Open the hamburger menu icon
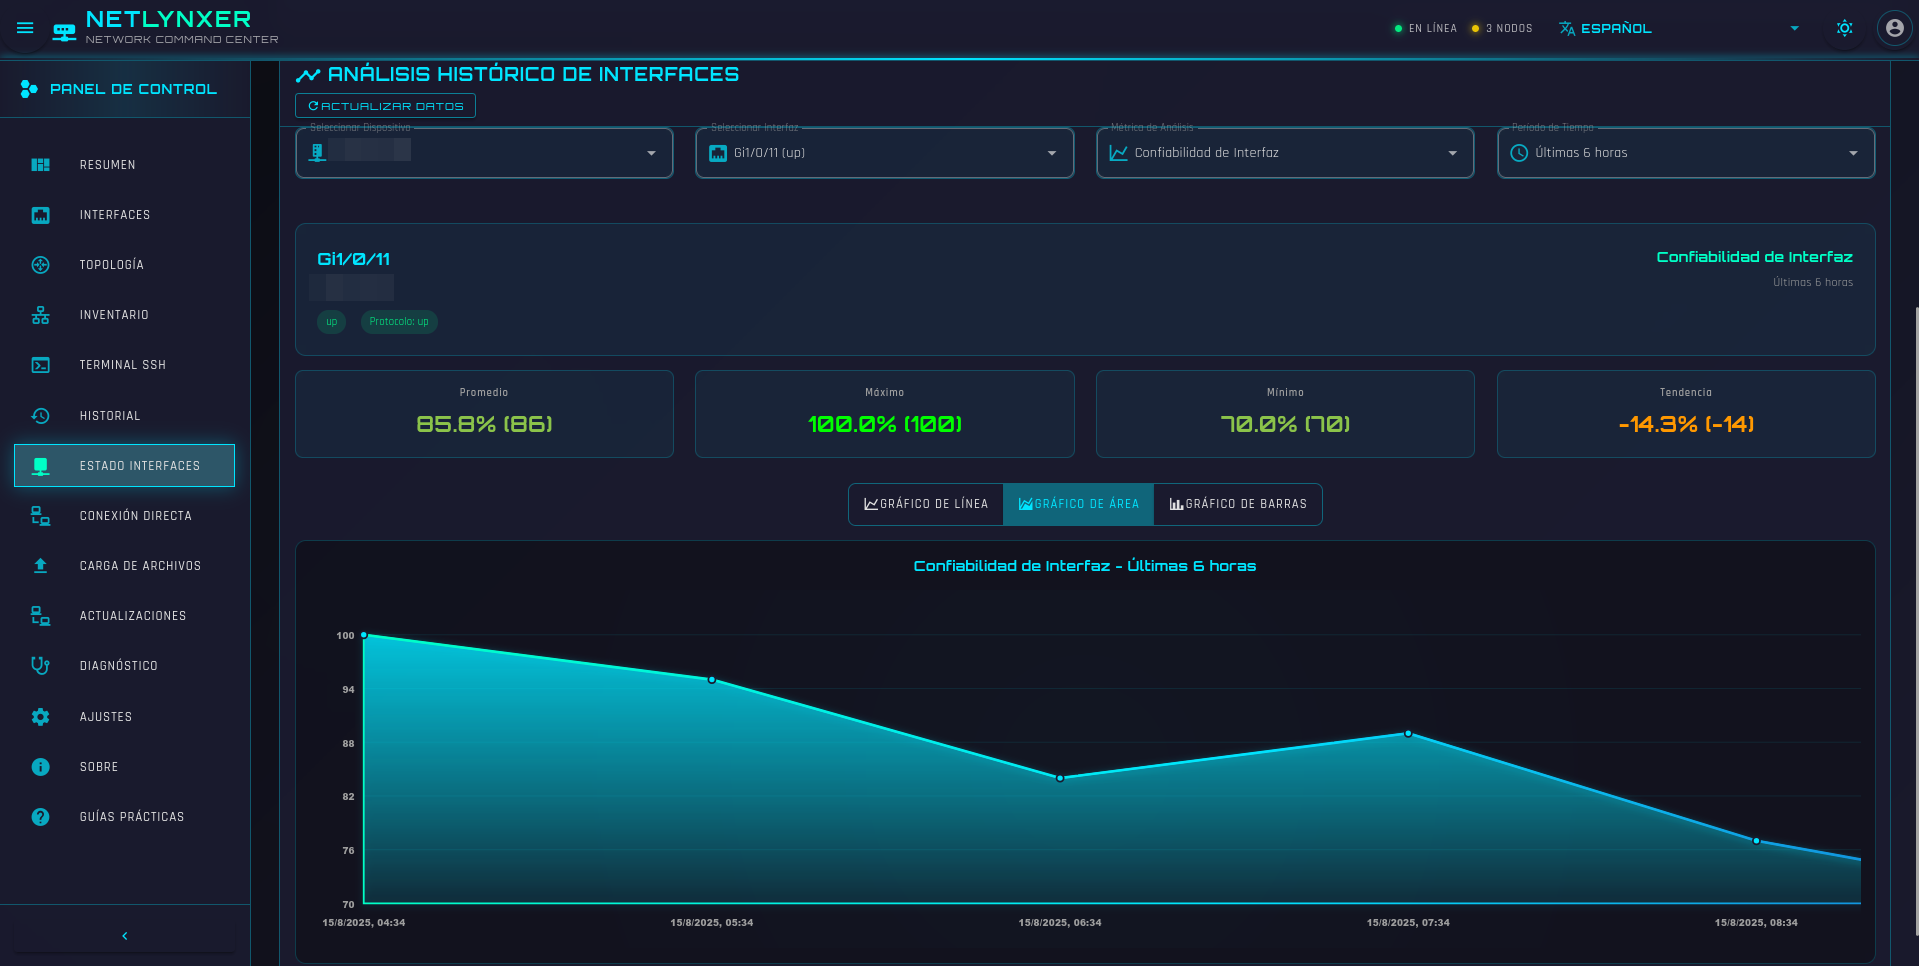This screenshot has height=966, width=1919. [25, 28]
